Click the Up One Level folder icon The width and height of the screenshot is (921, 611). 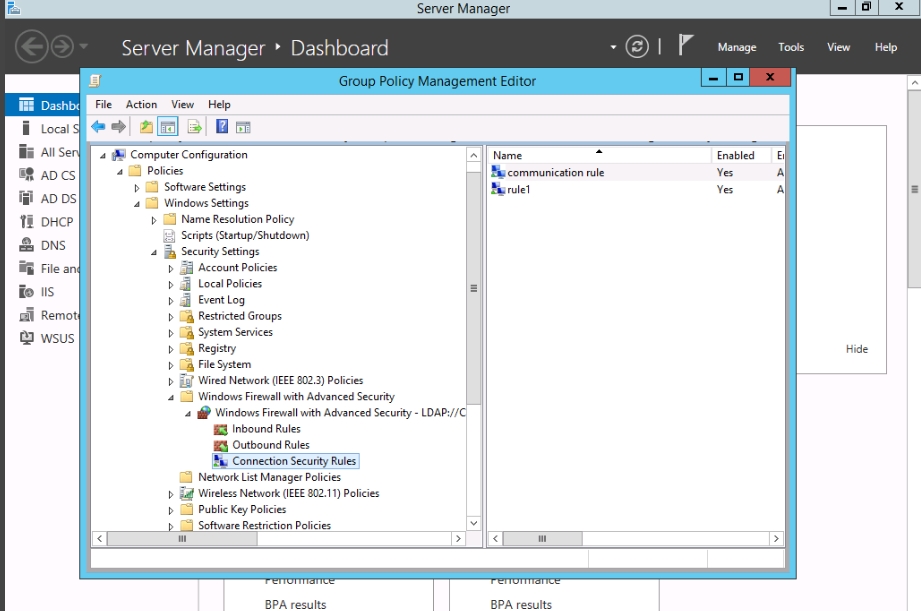click(x=146, y=126)
